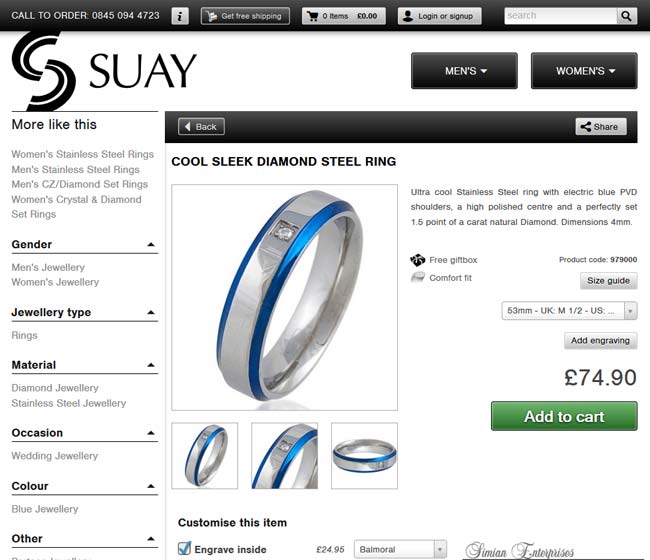Open the MEN'S menu
This screenshot has width=650, height=560.
tap(464, 71)
